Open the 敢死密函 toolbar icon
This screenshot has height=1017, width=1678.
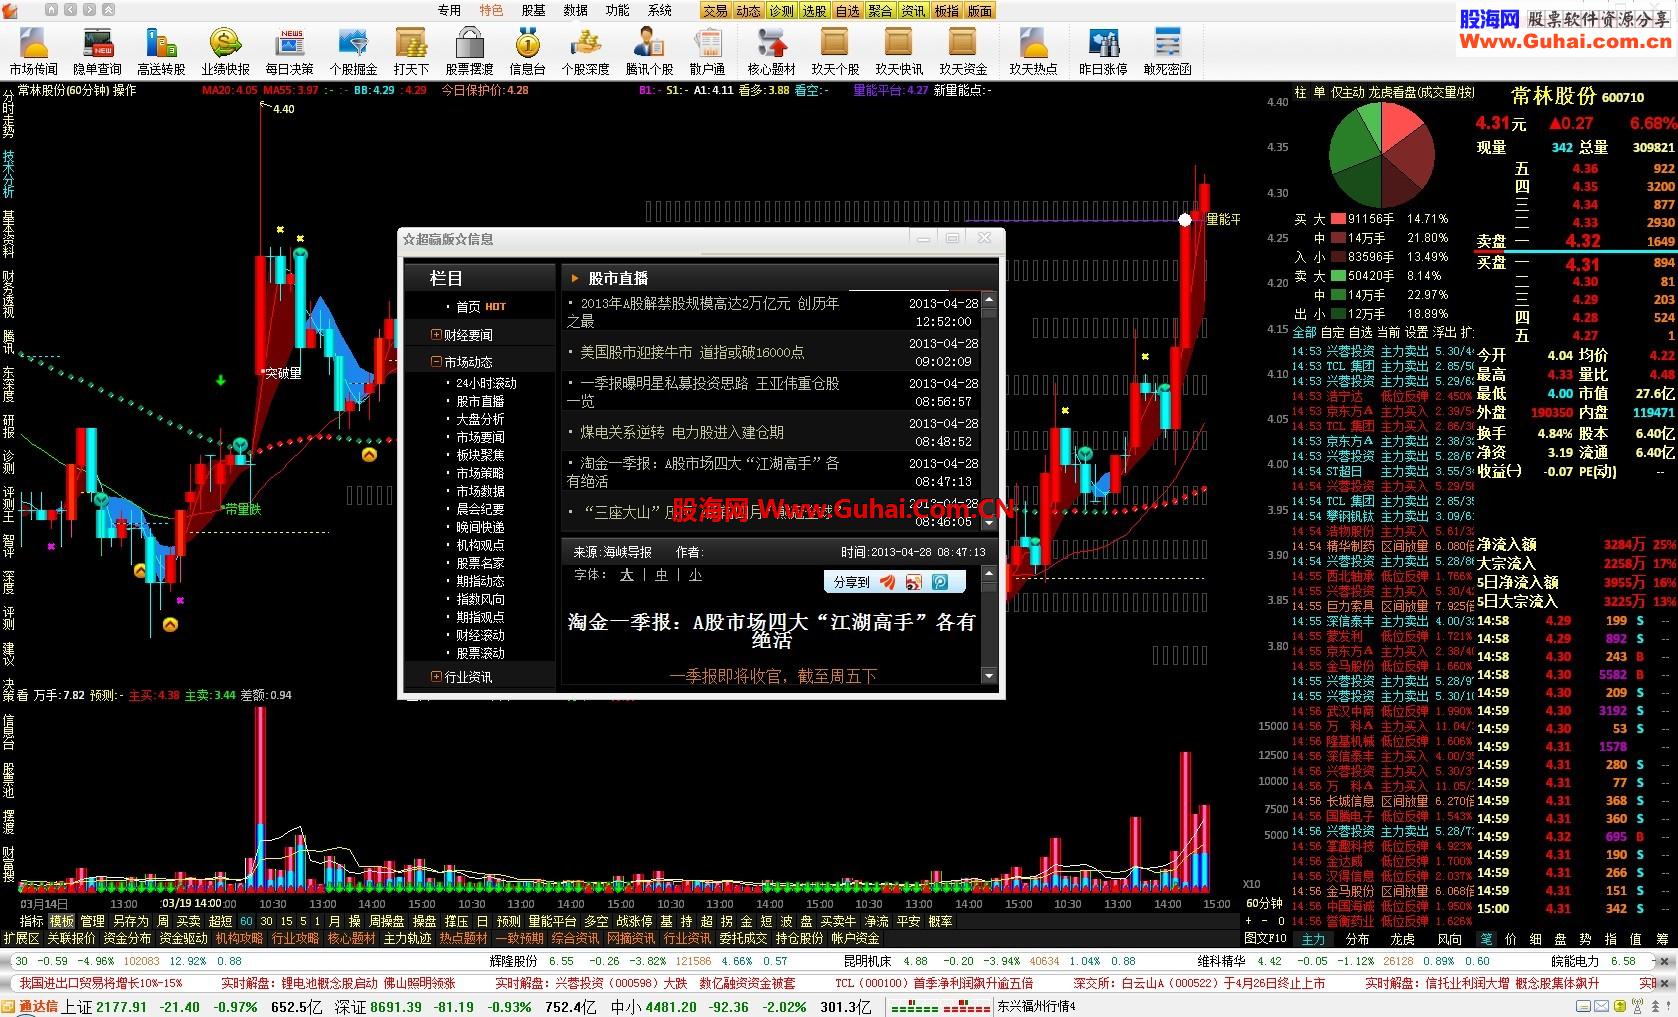pos(1167,52)
